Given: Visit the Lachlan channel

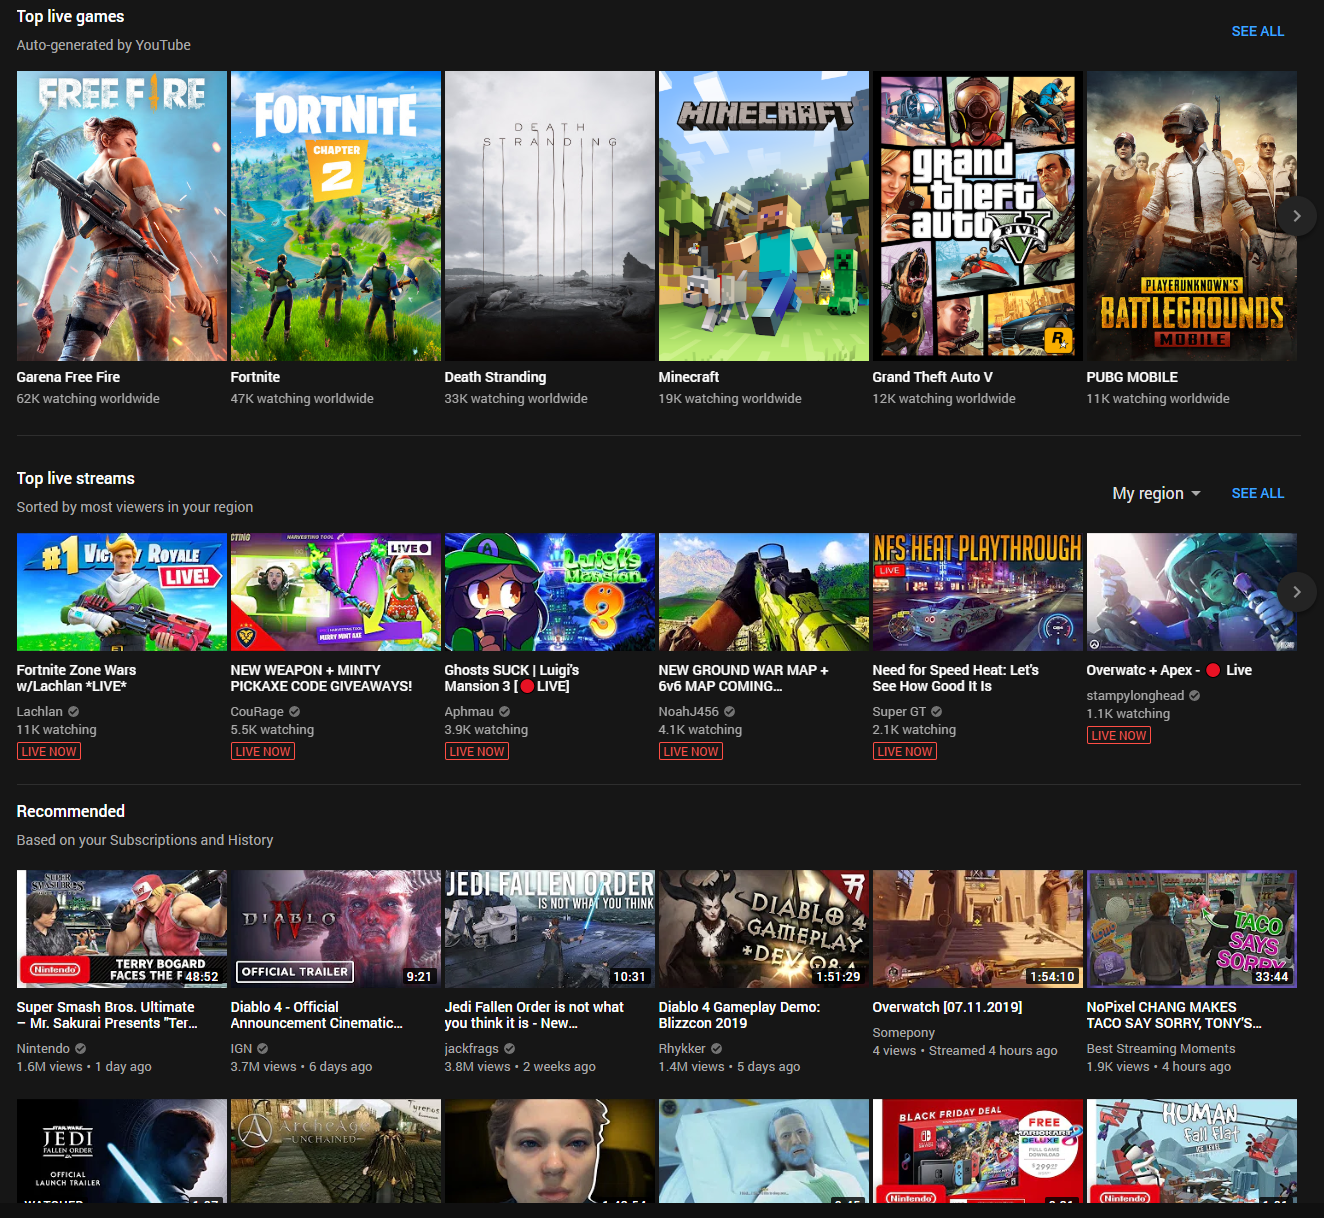Looking at the screenshot, I should click(x=40, y=712).
